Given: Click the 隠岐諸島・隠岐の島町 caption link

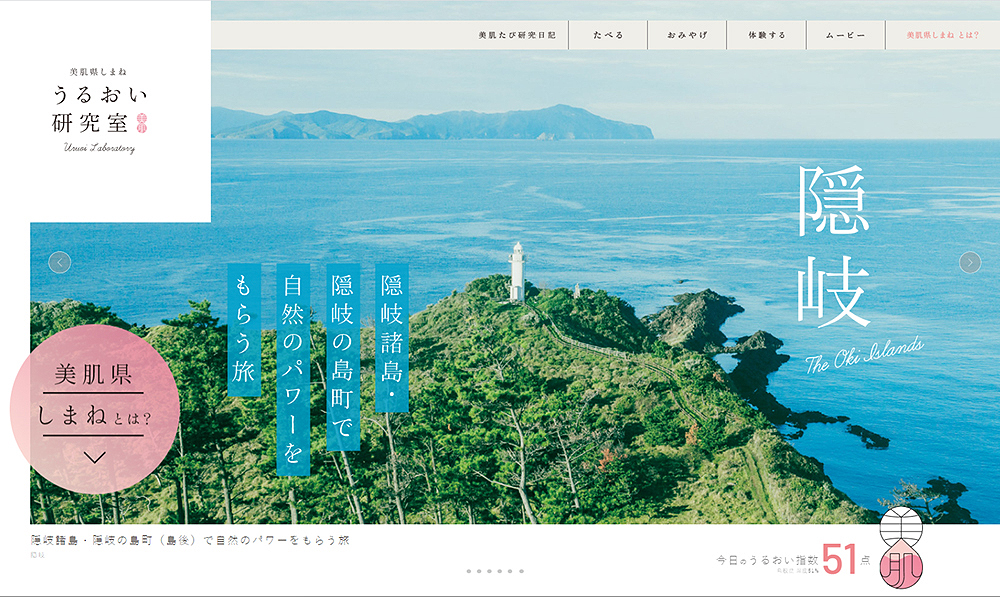Looking at the screenshot, I should 190,540.
